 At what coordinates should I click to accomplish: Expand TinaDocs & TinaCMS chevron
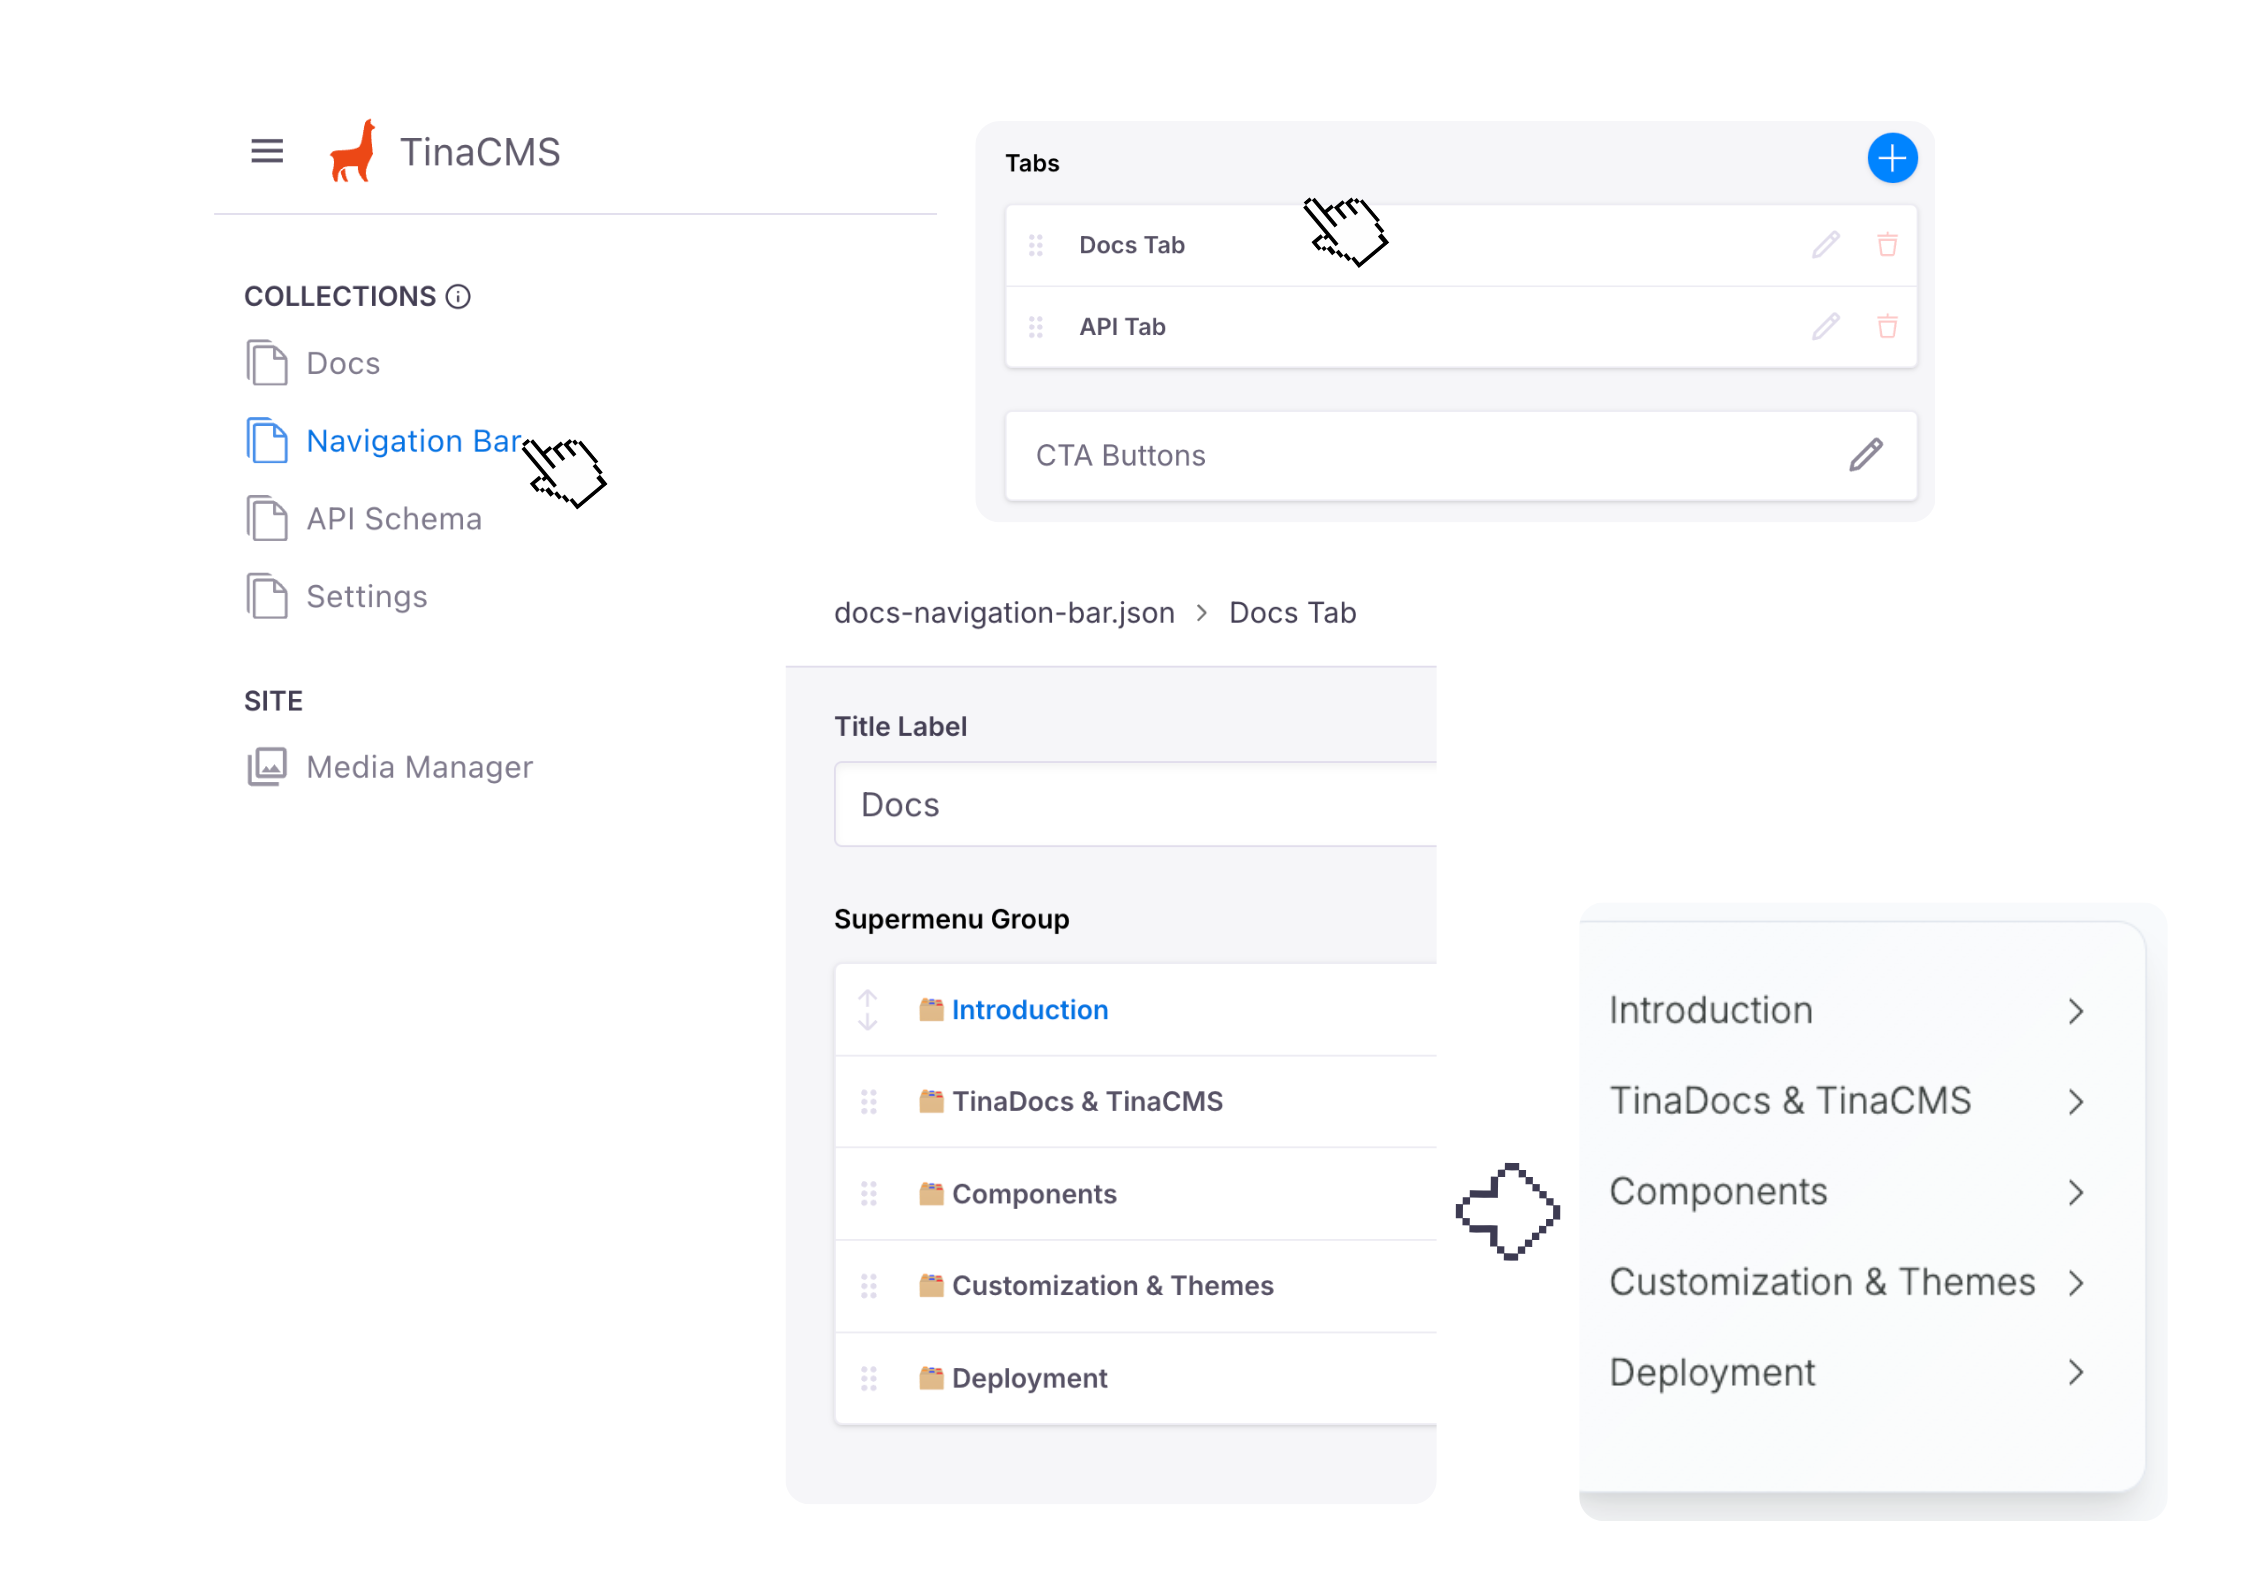(x=2076, y=1102)
